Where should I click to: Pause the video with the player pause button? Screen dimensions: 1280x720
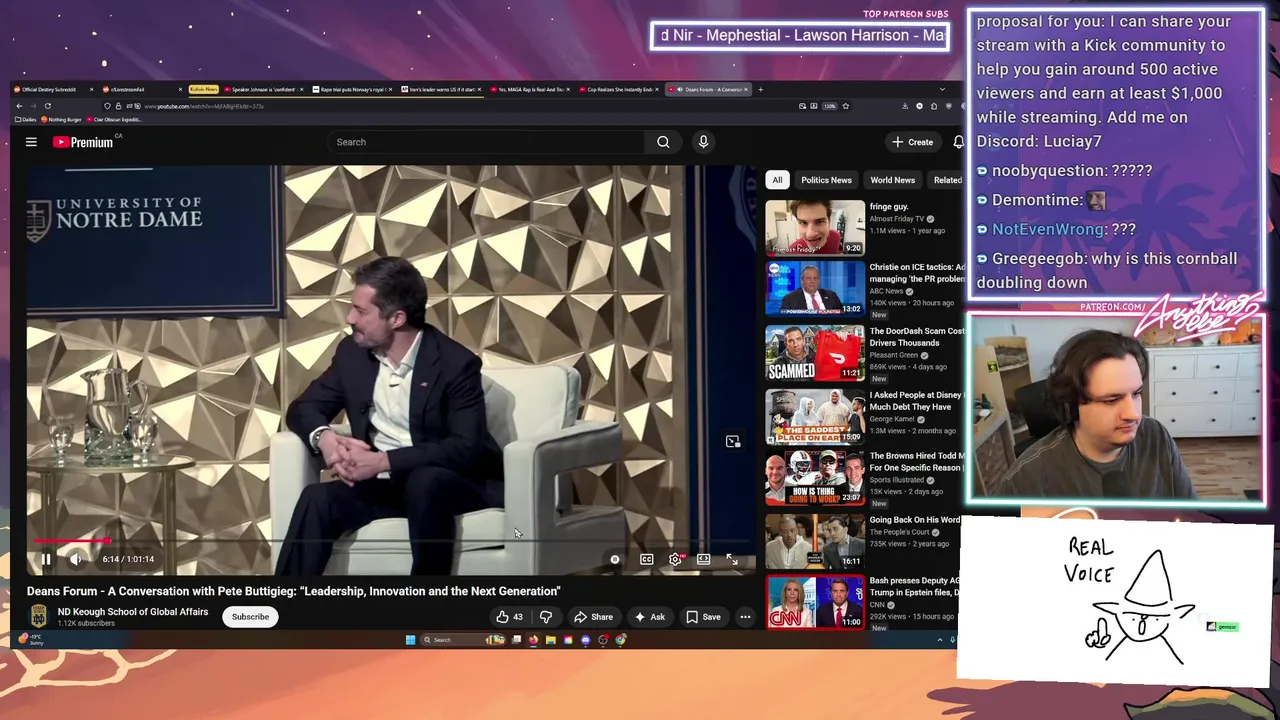click(x=46, y=559)
